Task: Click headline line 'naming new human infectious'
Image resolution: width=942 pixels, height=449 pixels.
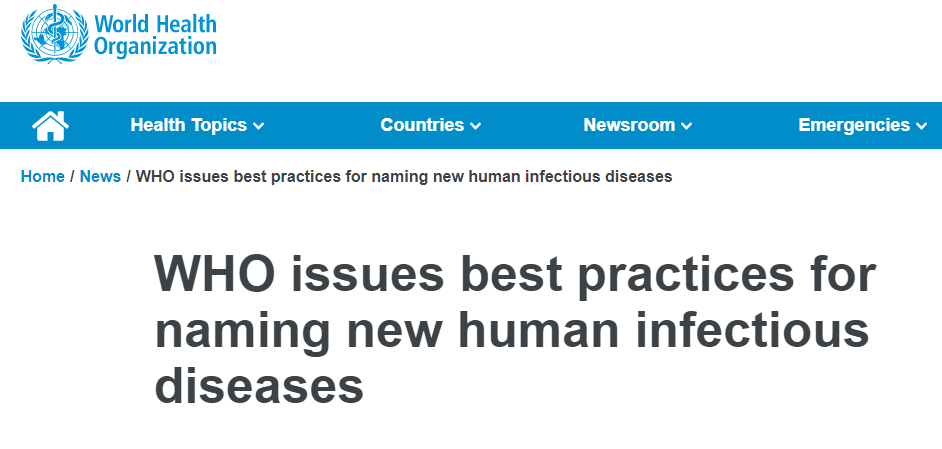Action: pyautogui.click(x=512, y=331)
